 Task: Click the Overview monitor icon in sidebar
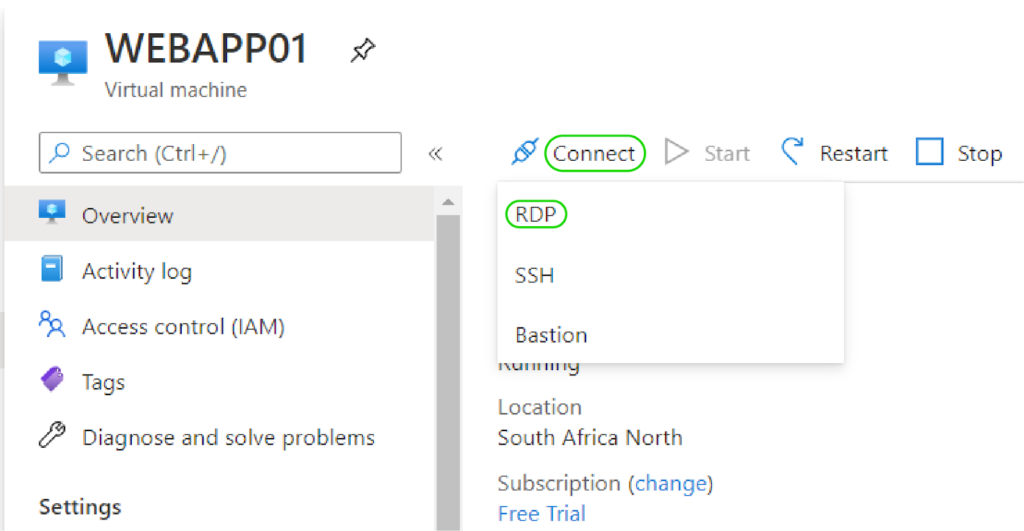coord(52,212)
